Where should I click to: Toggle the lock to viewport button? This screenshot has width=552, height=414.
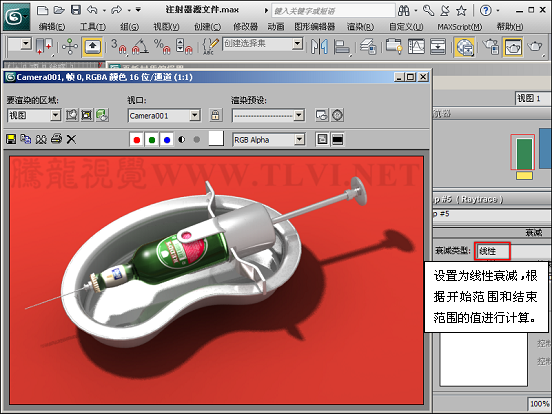(x=215, y=115)
